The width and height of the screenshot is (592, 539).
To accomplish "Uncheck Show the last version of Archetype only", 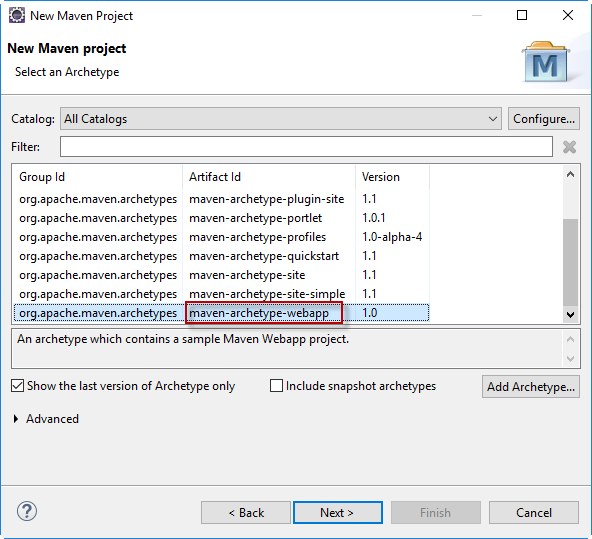I will pos(17,386).
